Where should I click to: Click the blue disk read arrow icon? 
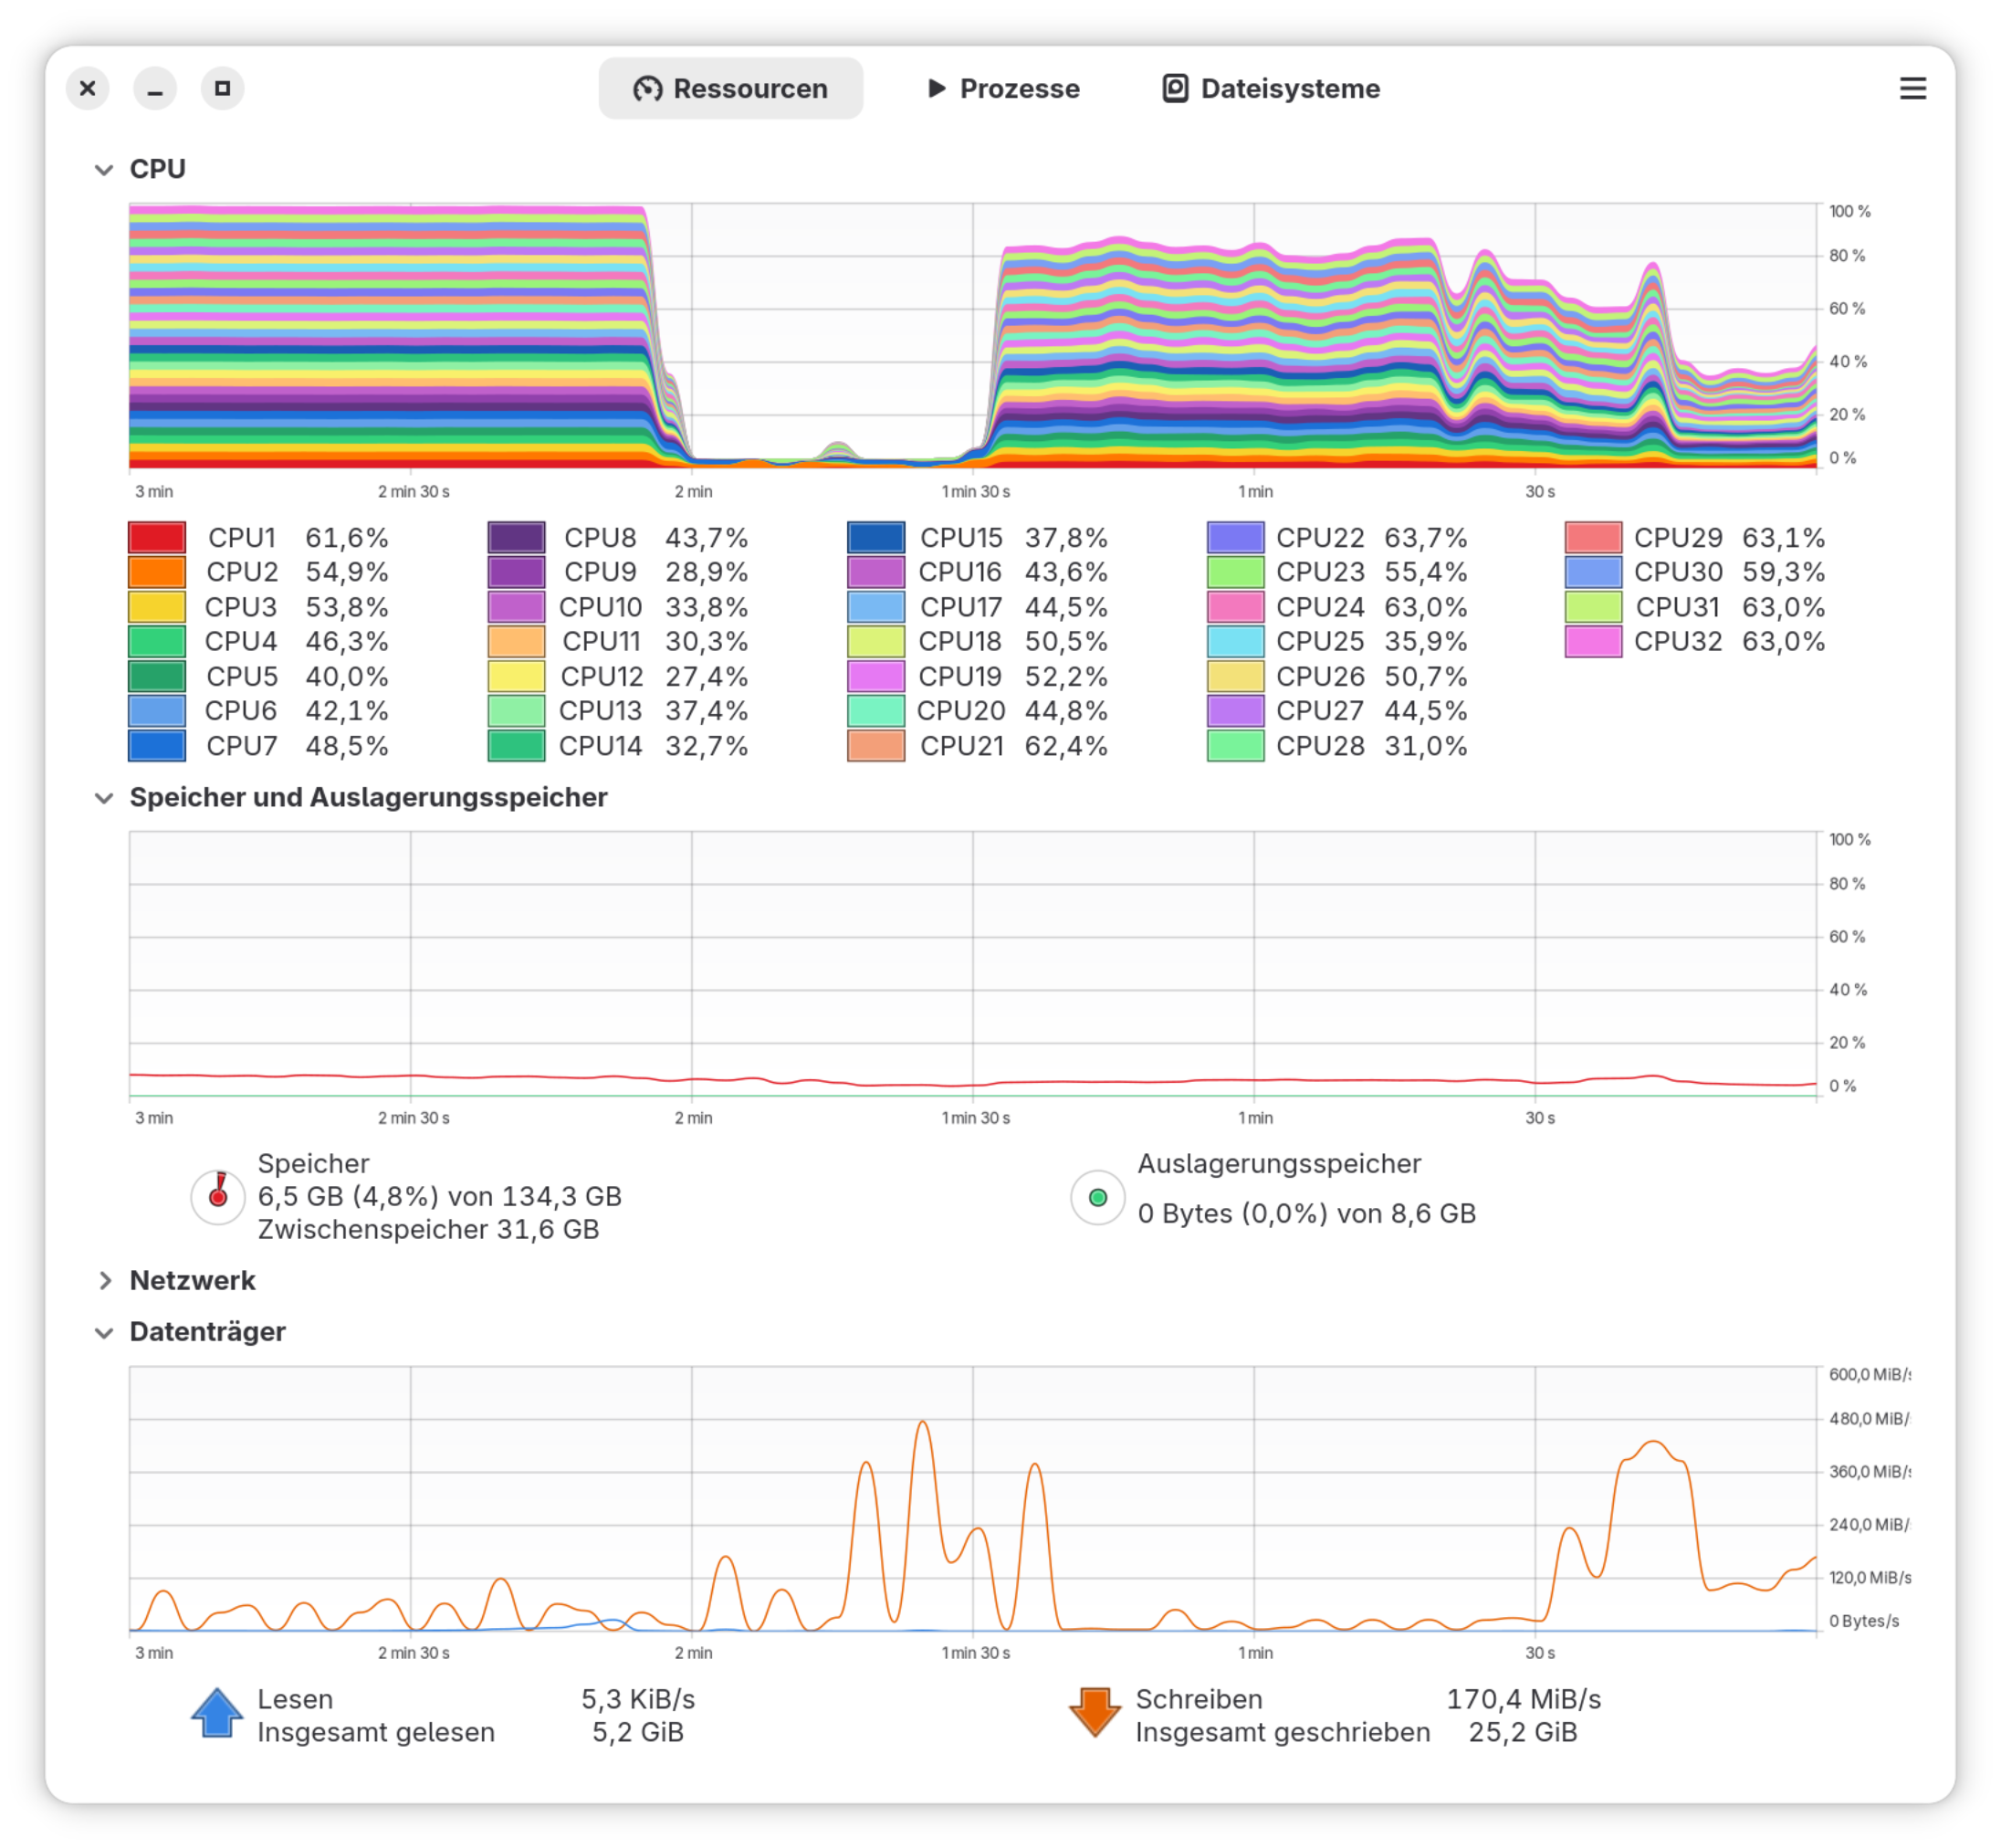[x=217, y=1713]
